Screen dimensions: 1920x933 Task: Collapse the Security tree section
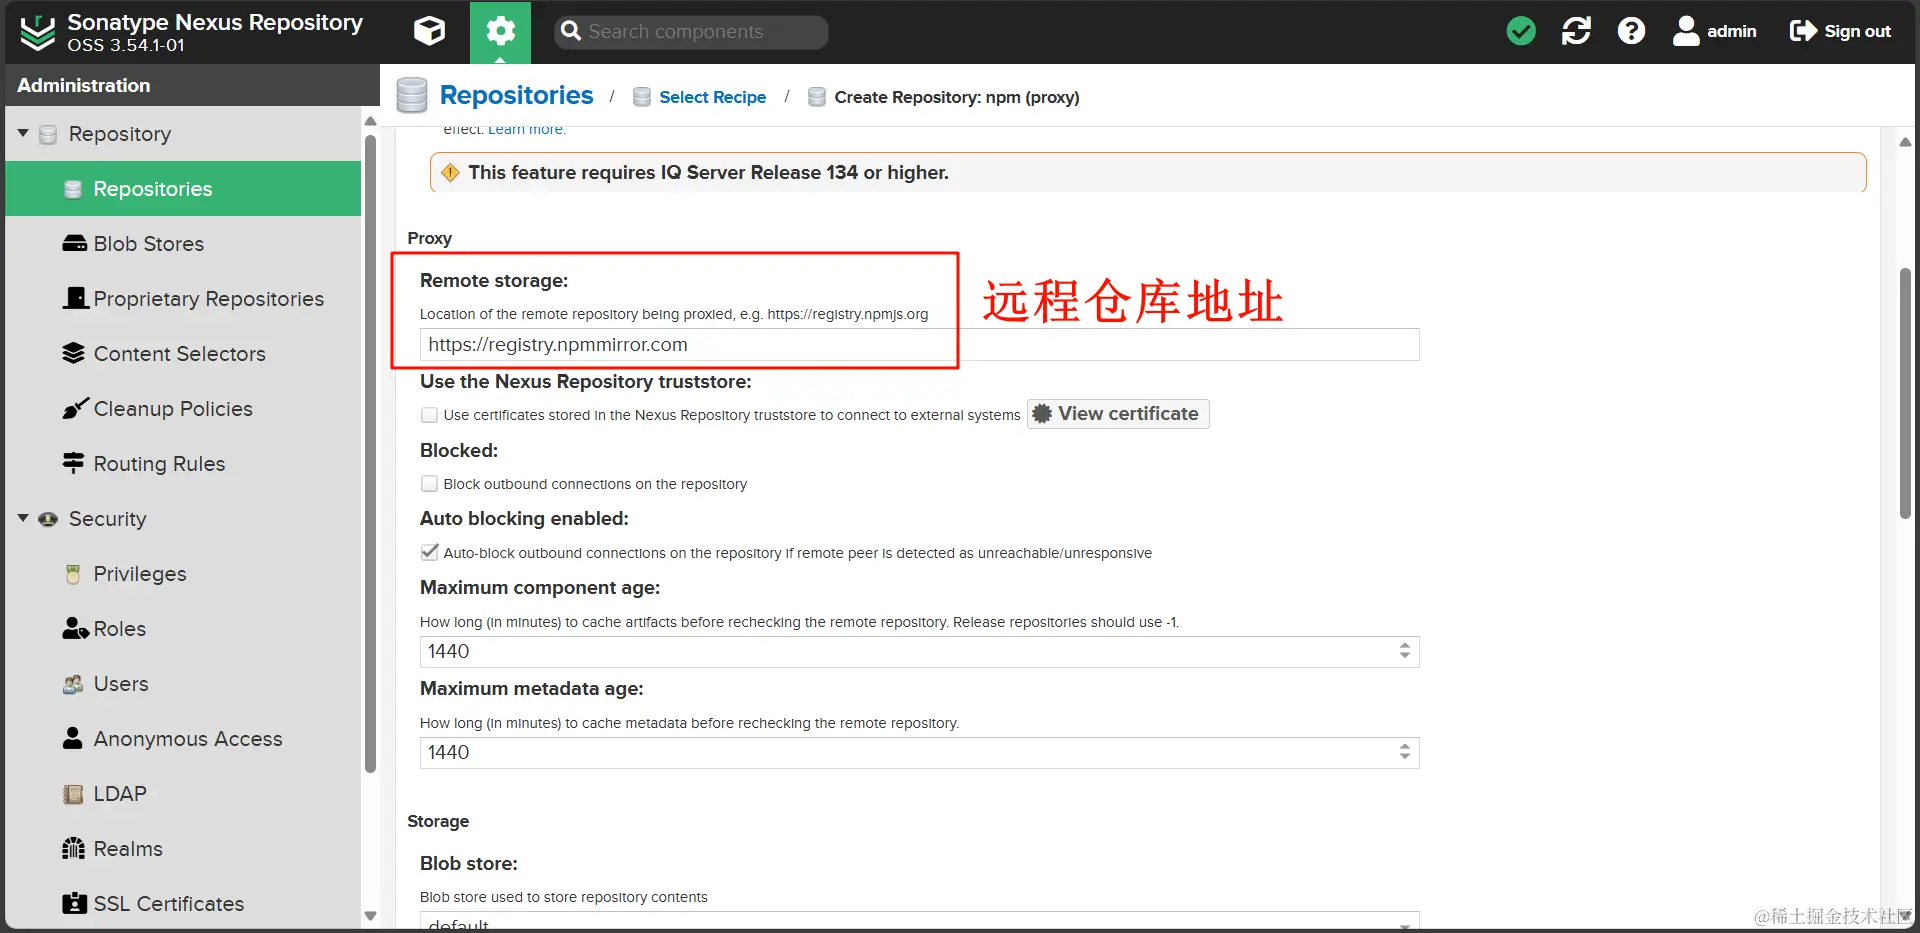click(x=23, y=518)
